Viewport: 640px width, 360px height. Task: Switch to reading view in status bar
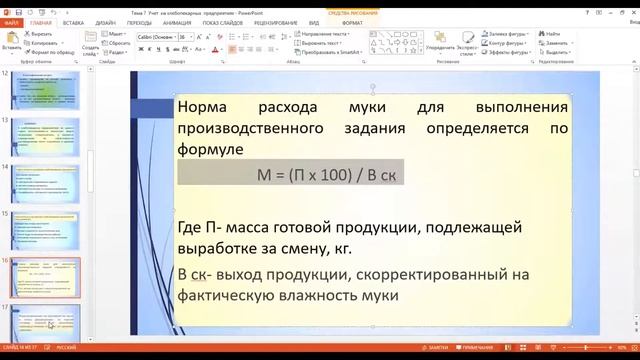click(x=538, y=348)
